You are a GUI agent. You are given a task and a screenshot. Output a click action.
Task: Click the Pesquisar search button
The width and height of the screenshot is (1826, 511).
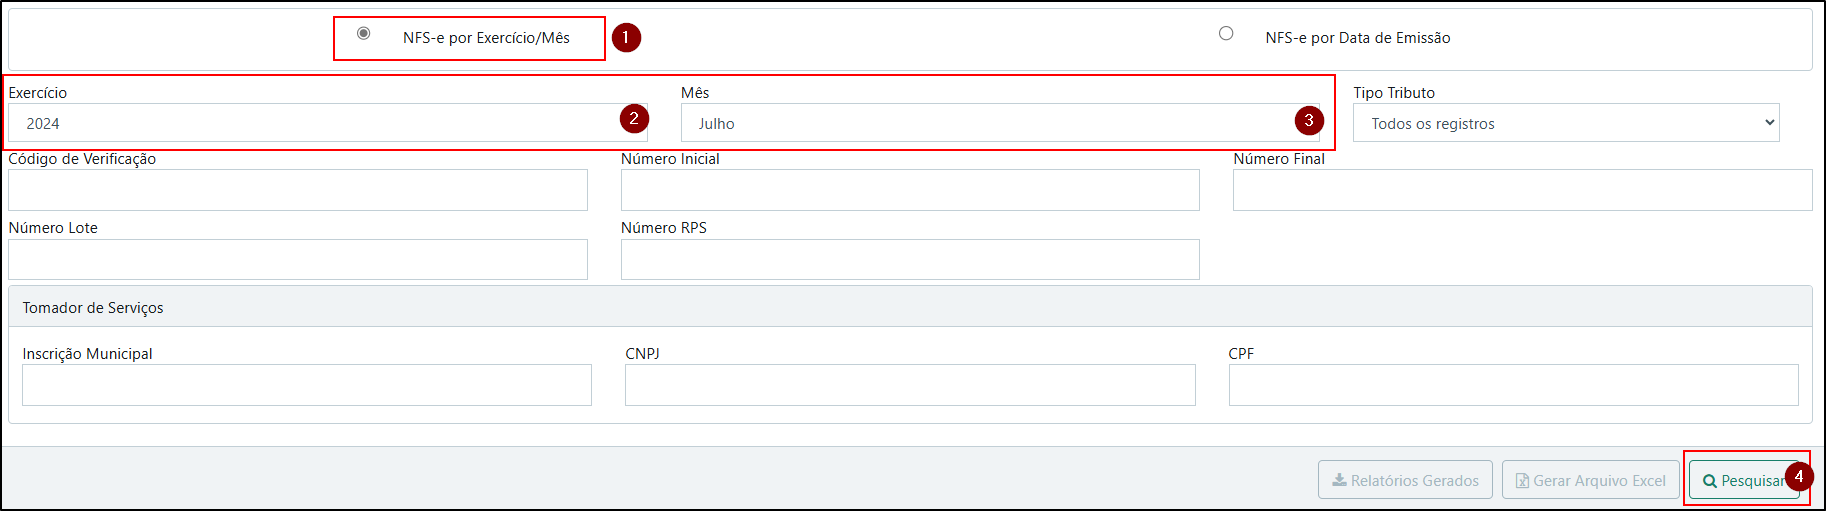point(1744,480)
